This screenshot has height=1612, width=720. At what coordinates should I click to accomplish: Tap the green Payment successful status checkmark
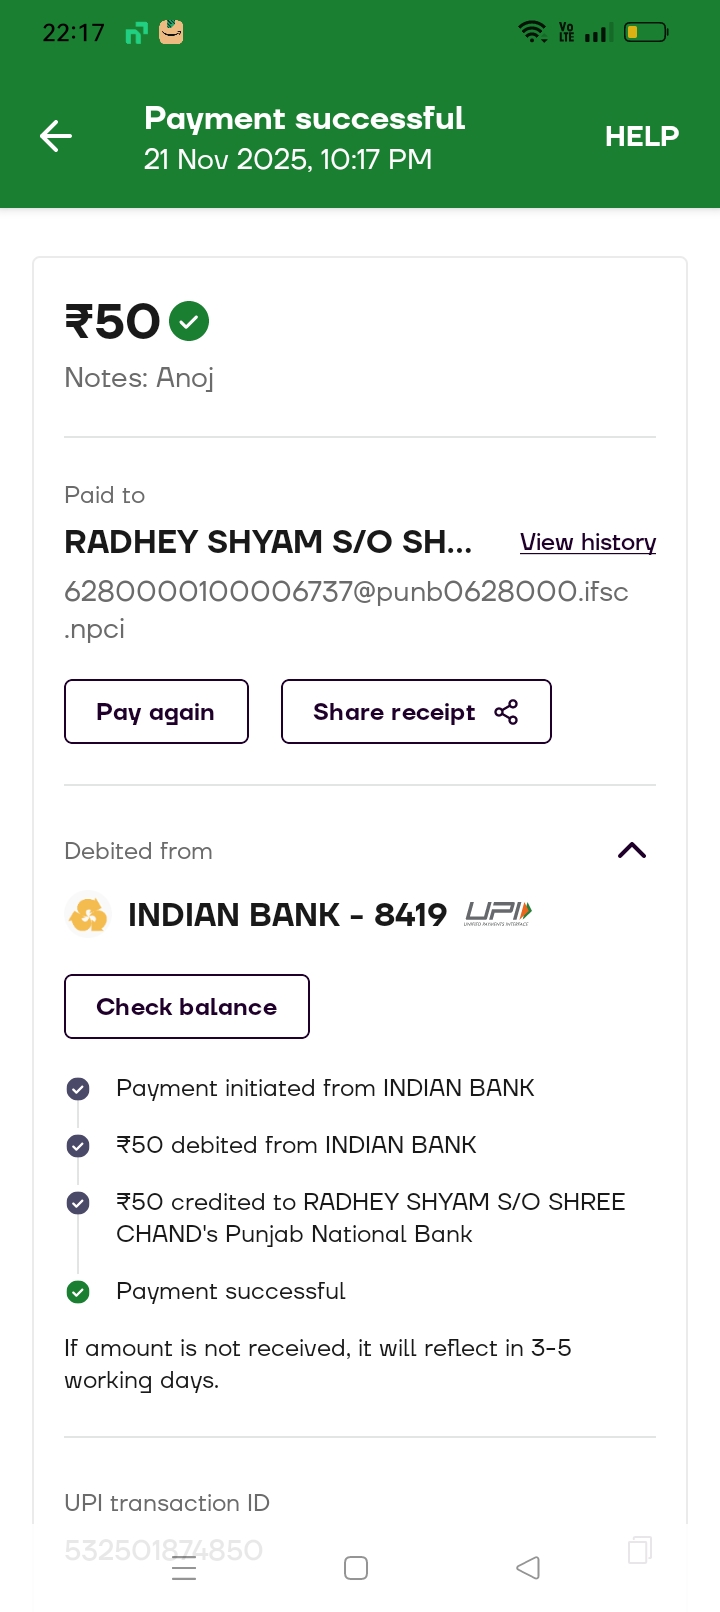[x=78, y=1292]
